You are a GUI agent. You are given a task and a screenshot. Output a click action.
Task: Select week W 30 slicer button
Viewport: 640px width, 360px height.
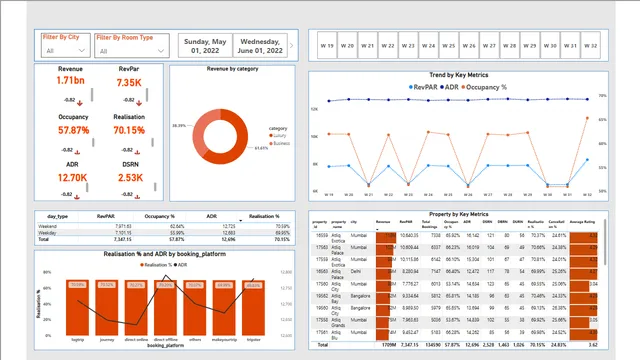pos(550,45)
